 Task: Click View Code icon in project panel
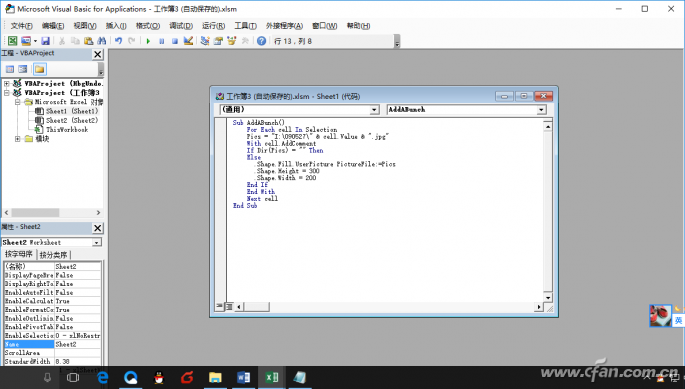10,69
